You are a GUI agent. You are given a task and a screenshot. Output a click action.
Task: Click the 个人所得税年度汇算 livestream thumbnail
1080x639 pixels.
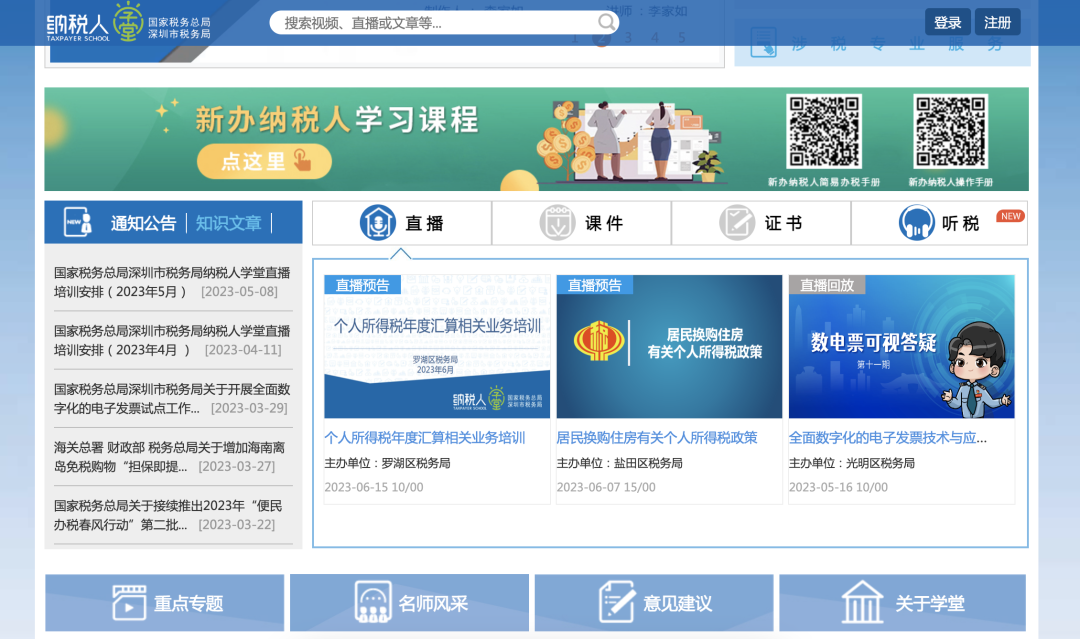click(x=437, y=346)
